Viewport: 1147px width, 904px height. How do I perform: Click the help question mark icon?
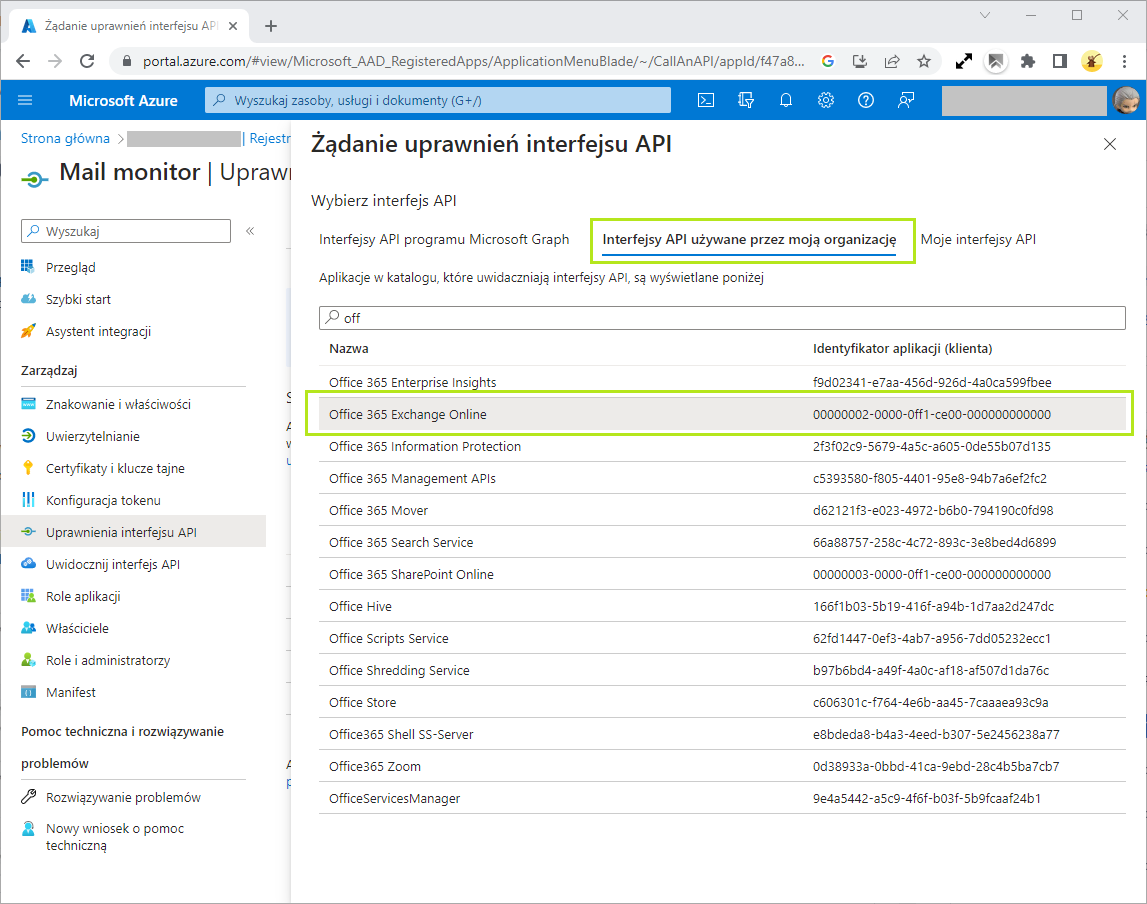866,100
